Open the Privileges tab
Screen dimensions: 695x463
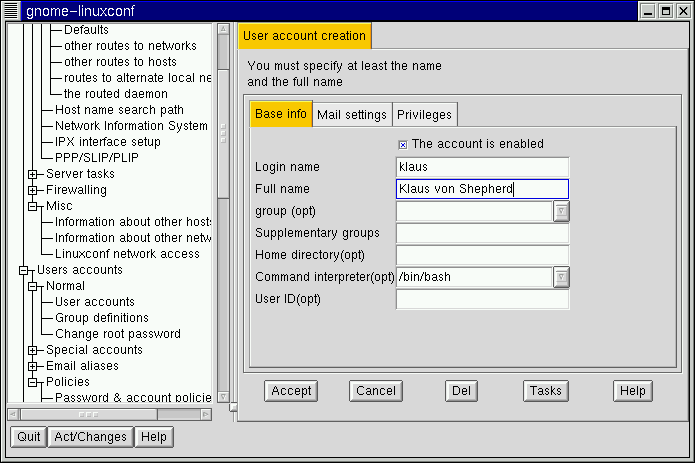click(425, 115)
